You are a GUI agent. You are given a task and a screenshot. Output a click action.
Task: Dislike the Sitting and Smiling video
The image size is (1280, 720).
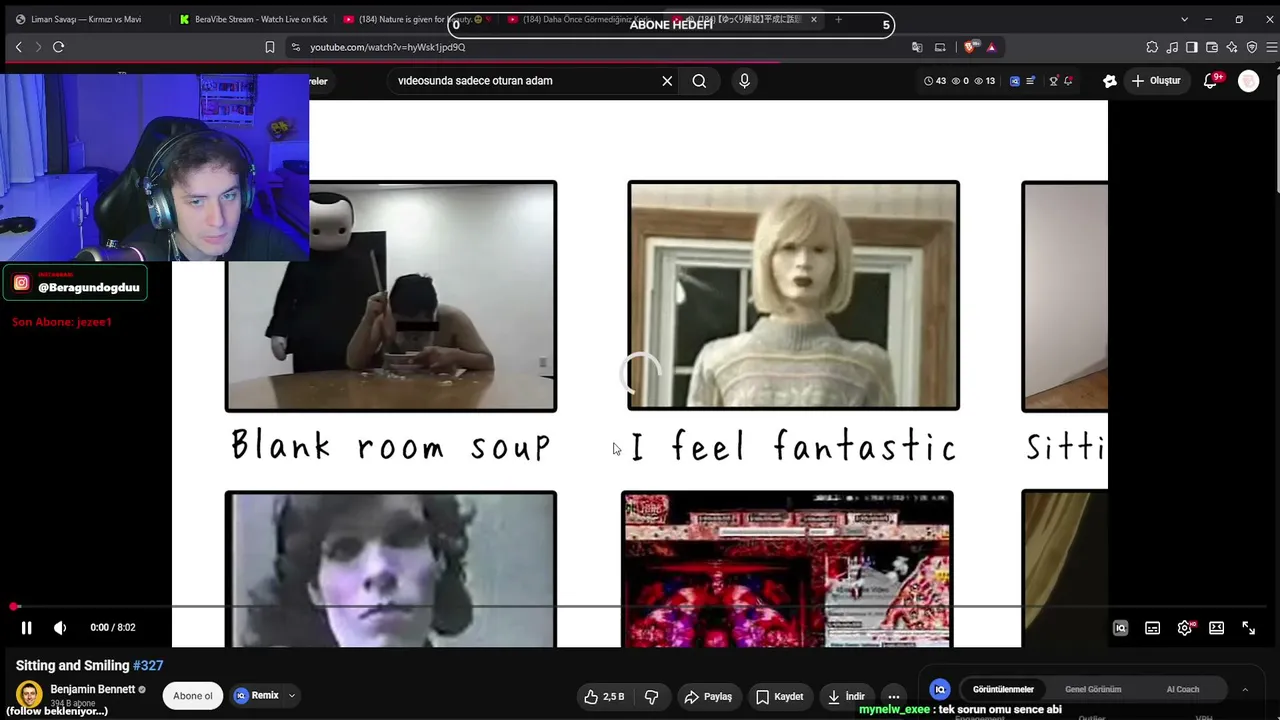[x=651, y=697]
